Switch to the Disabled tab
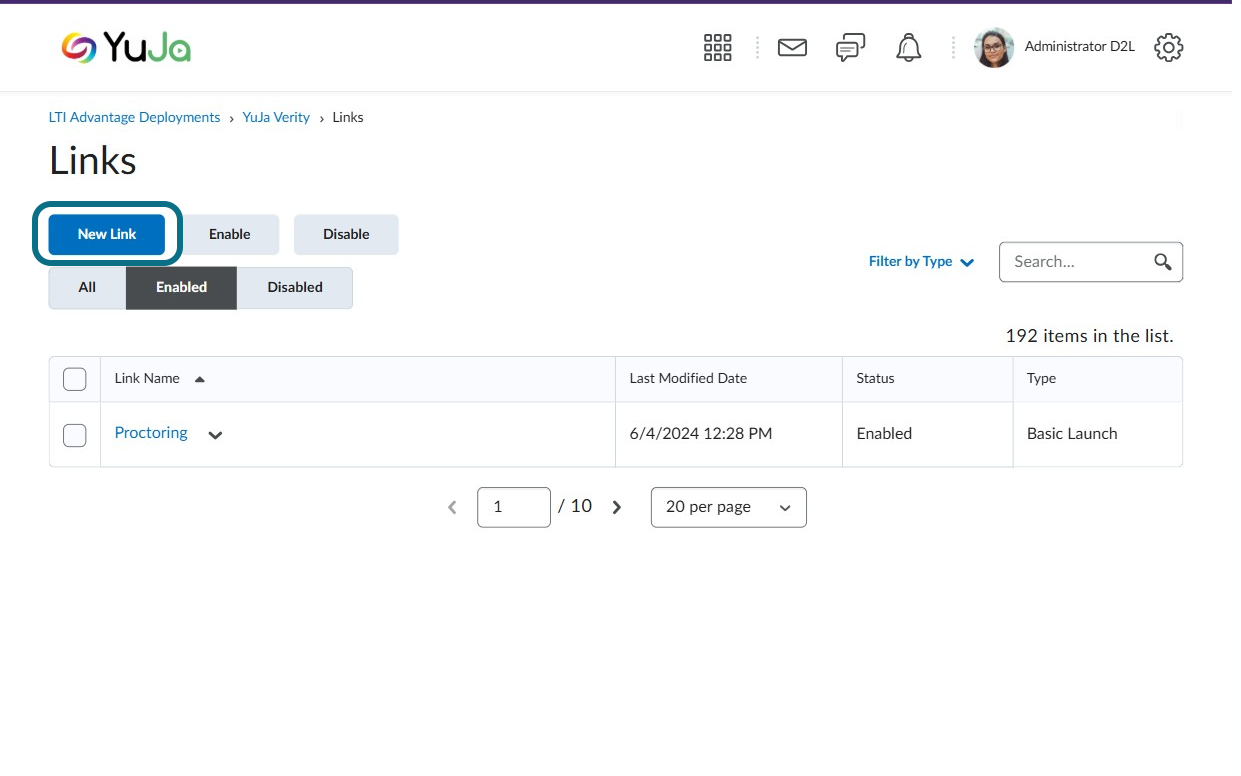1241x776 pixels. (x=295, y=287)
